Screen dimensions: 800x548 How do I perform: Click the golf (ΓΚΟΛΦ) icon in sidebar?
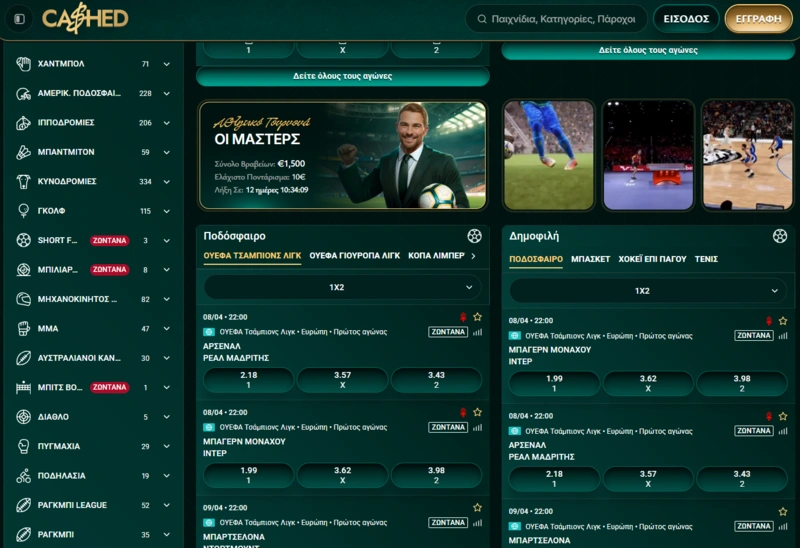click(24, 211)
